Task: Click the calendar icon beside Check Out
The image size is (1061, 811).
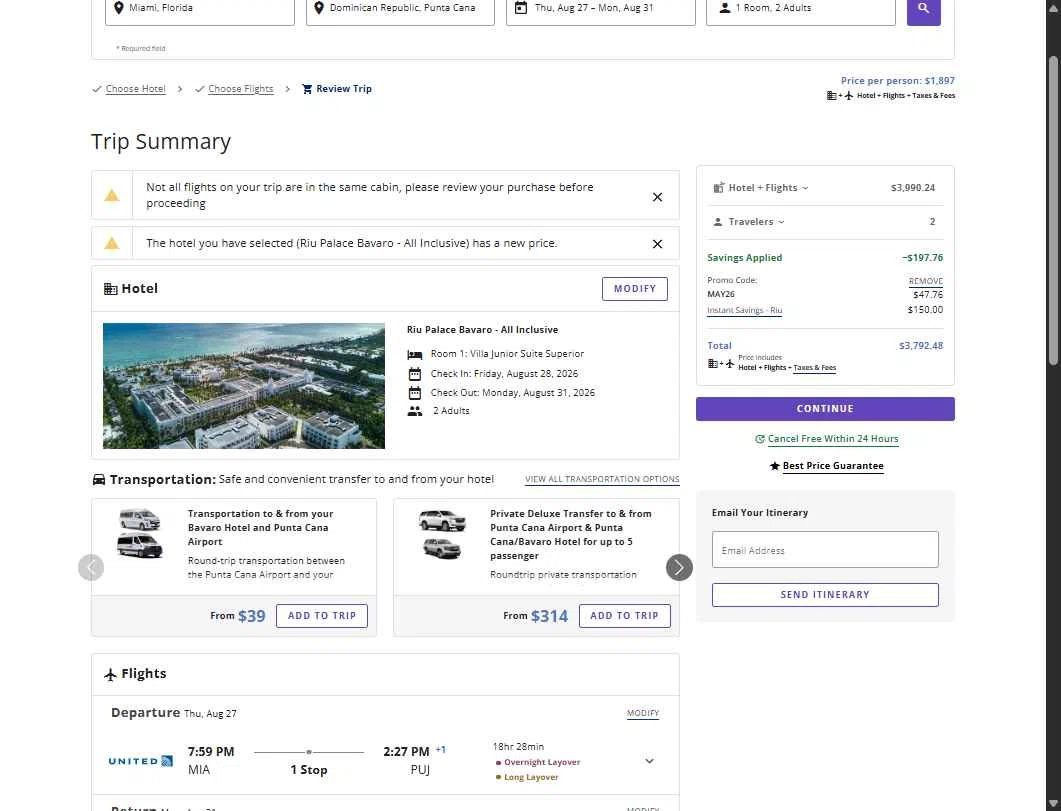Action: (415, 393)
